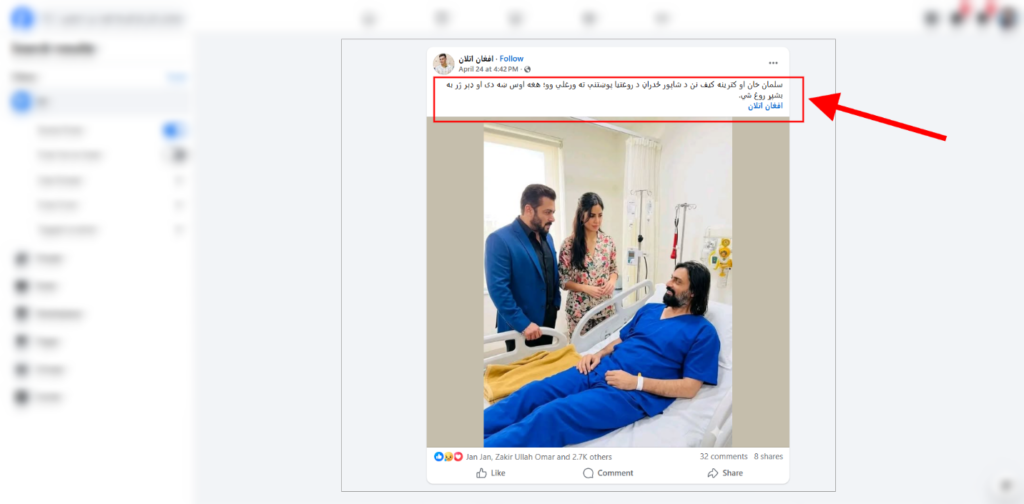Select the highlighted blue filter category in sidebar
Viewport: 1024px width, 504px height.
pos(98,102)
